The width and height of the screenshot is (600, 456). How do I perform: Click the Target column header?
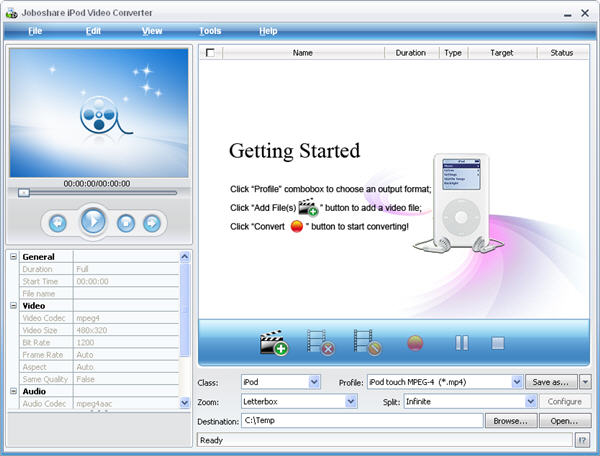click(x=502, y=53)
